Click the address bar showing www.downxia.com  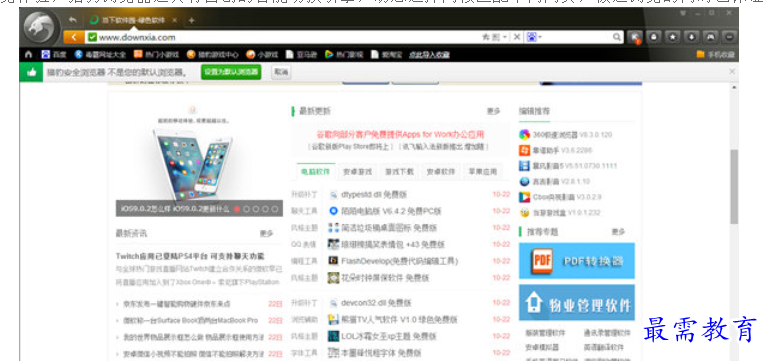click(x=283, y=37)
